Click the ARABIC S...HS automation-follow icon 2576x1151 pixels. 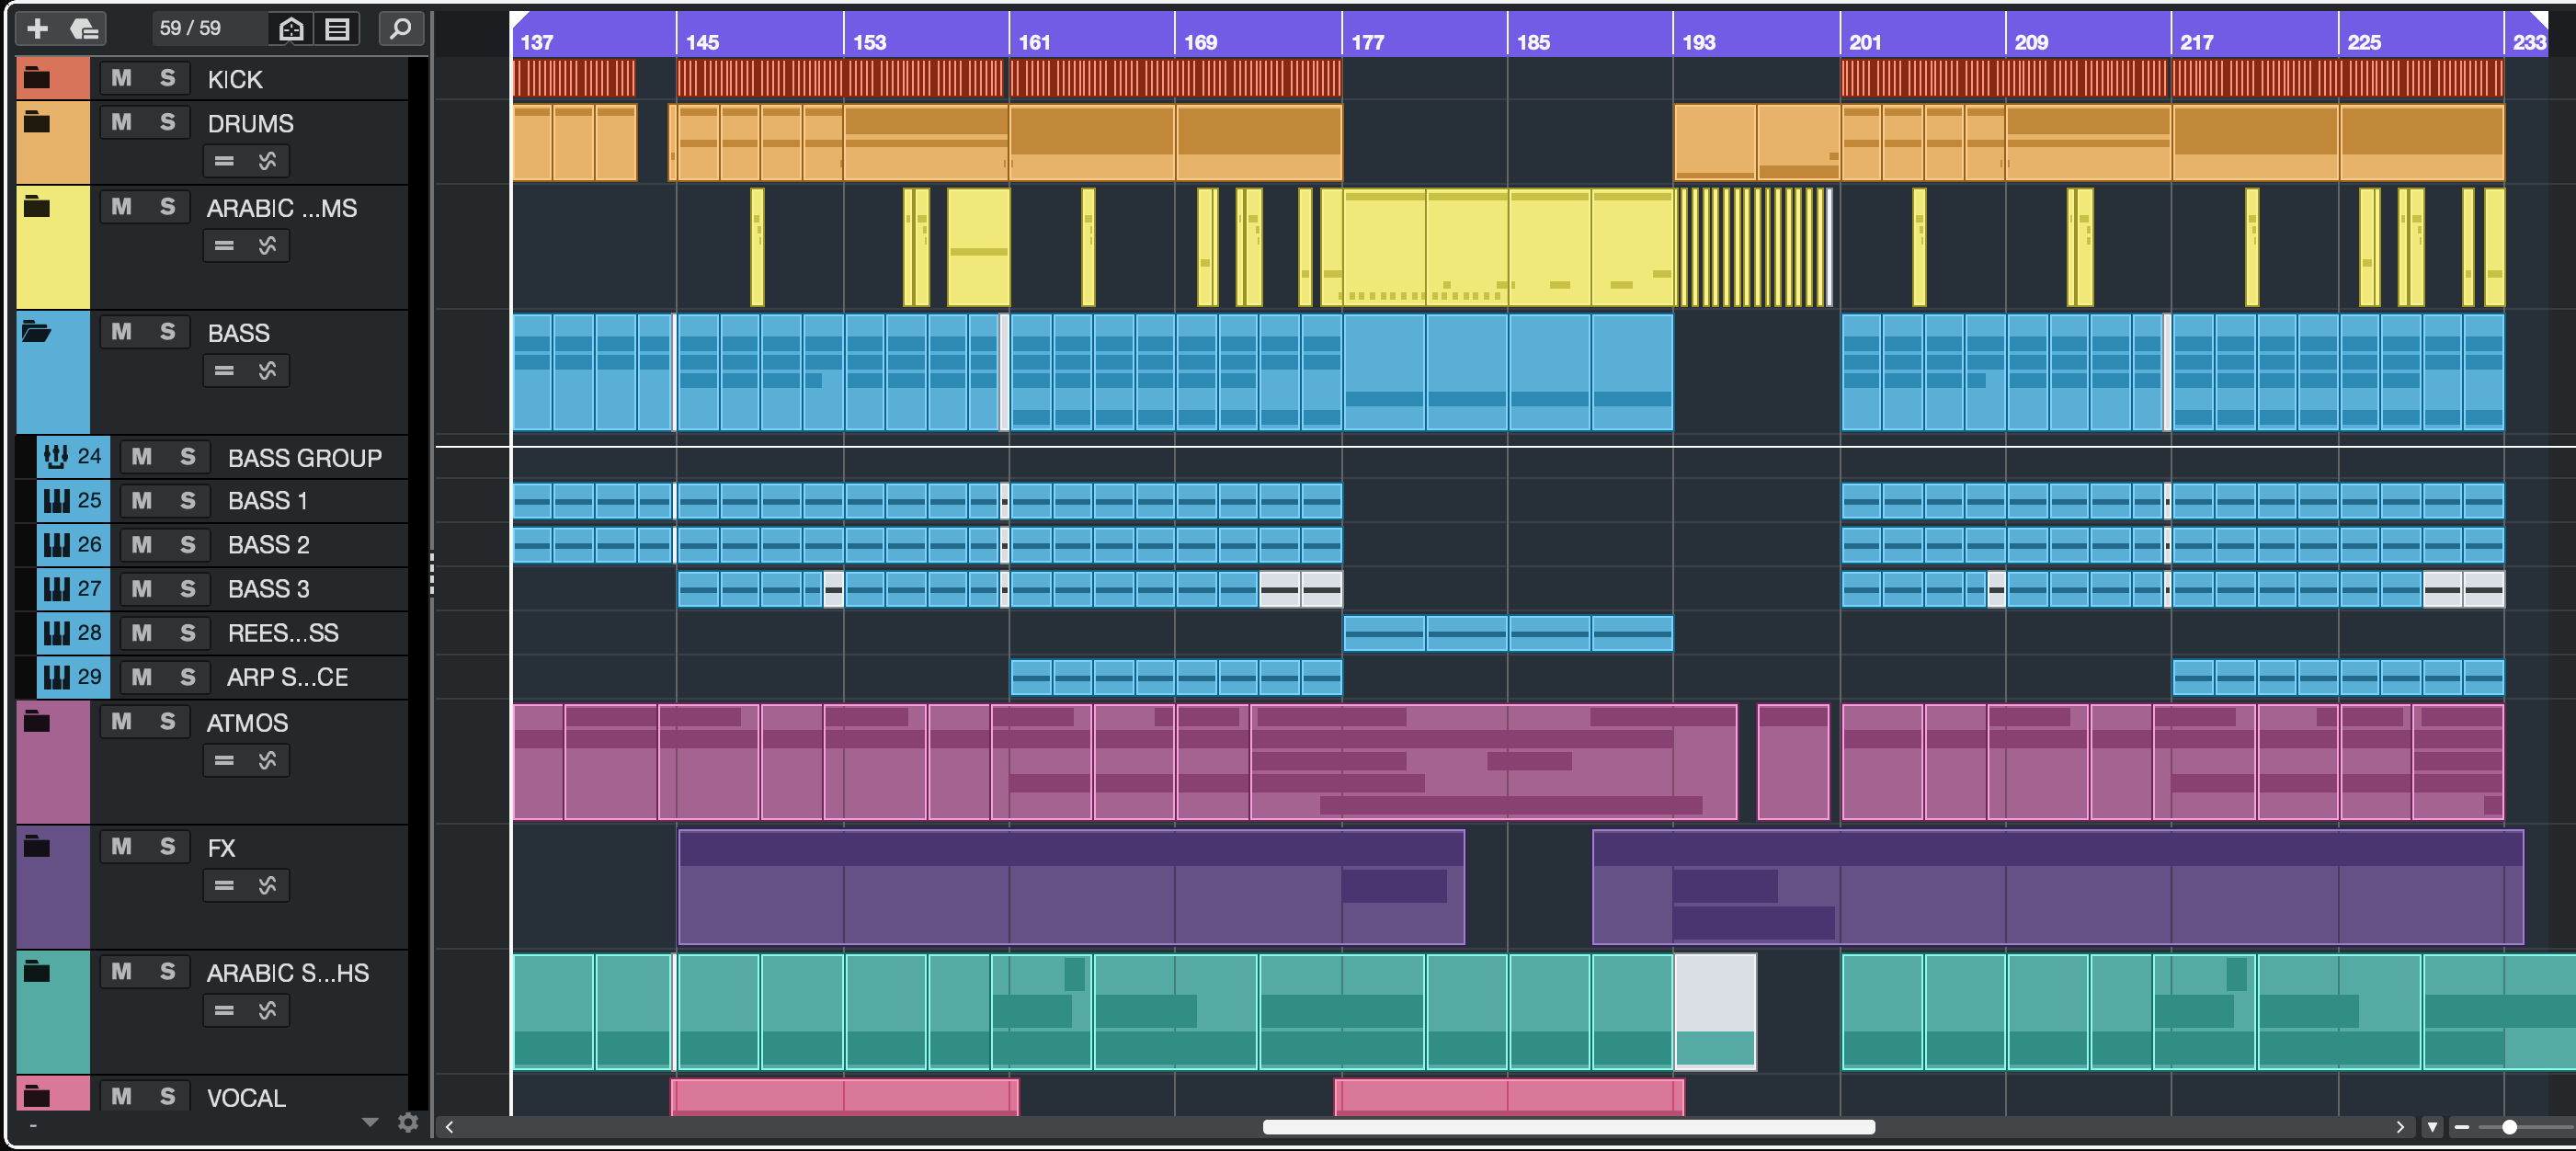267,1011
